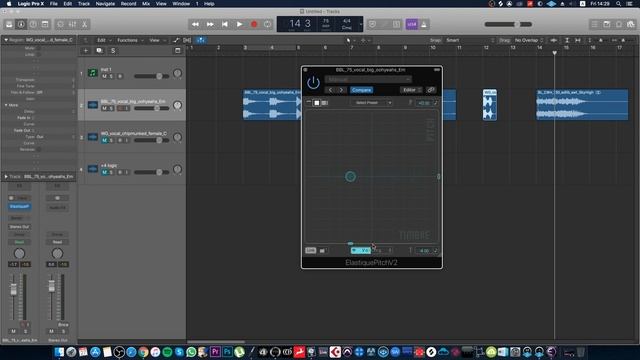Screen dimensions: 640x360
Task: Open the Editor view dropdown in plugin
Action: [411, 90]
